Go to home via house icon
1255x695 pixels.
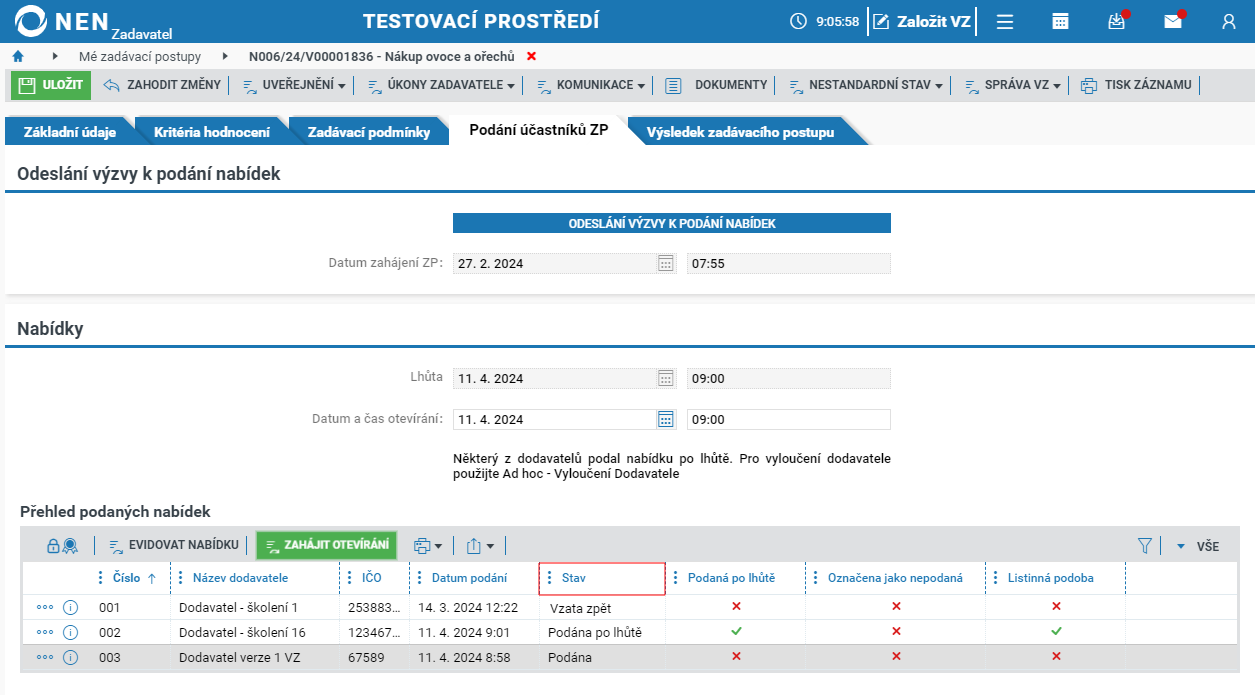pos(18,56)
